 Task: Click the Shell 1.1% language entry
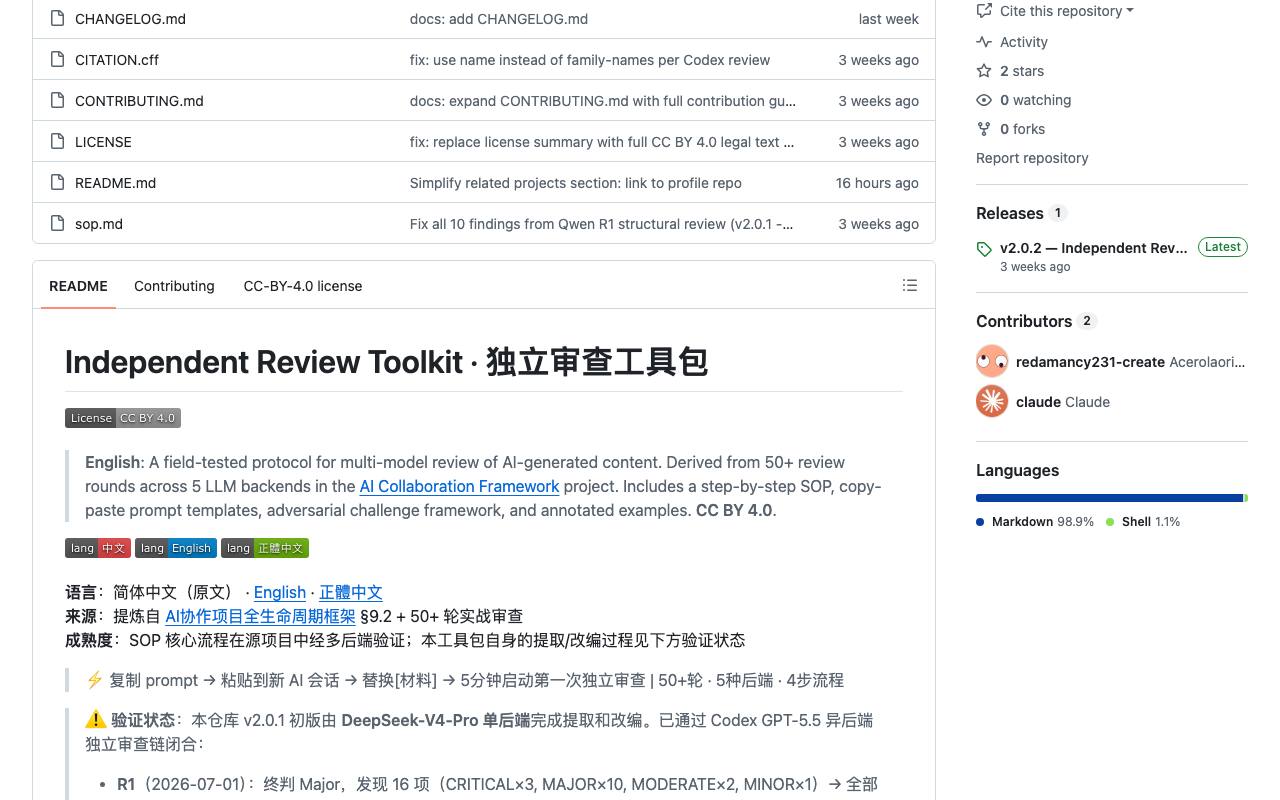pyautogui.click(x=1143, y=522)
